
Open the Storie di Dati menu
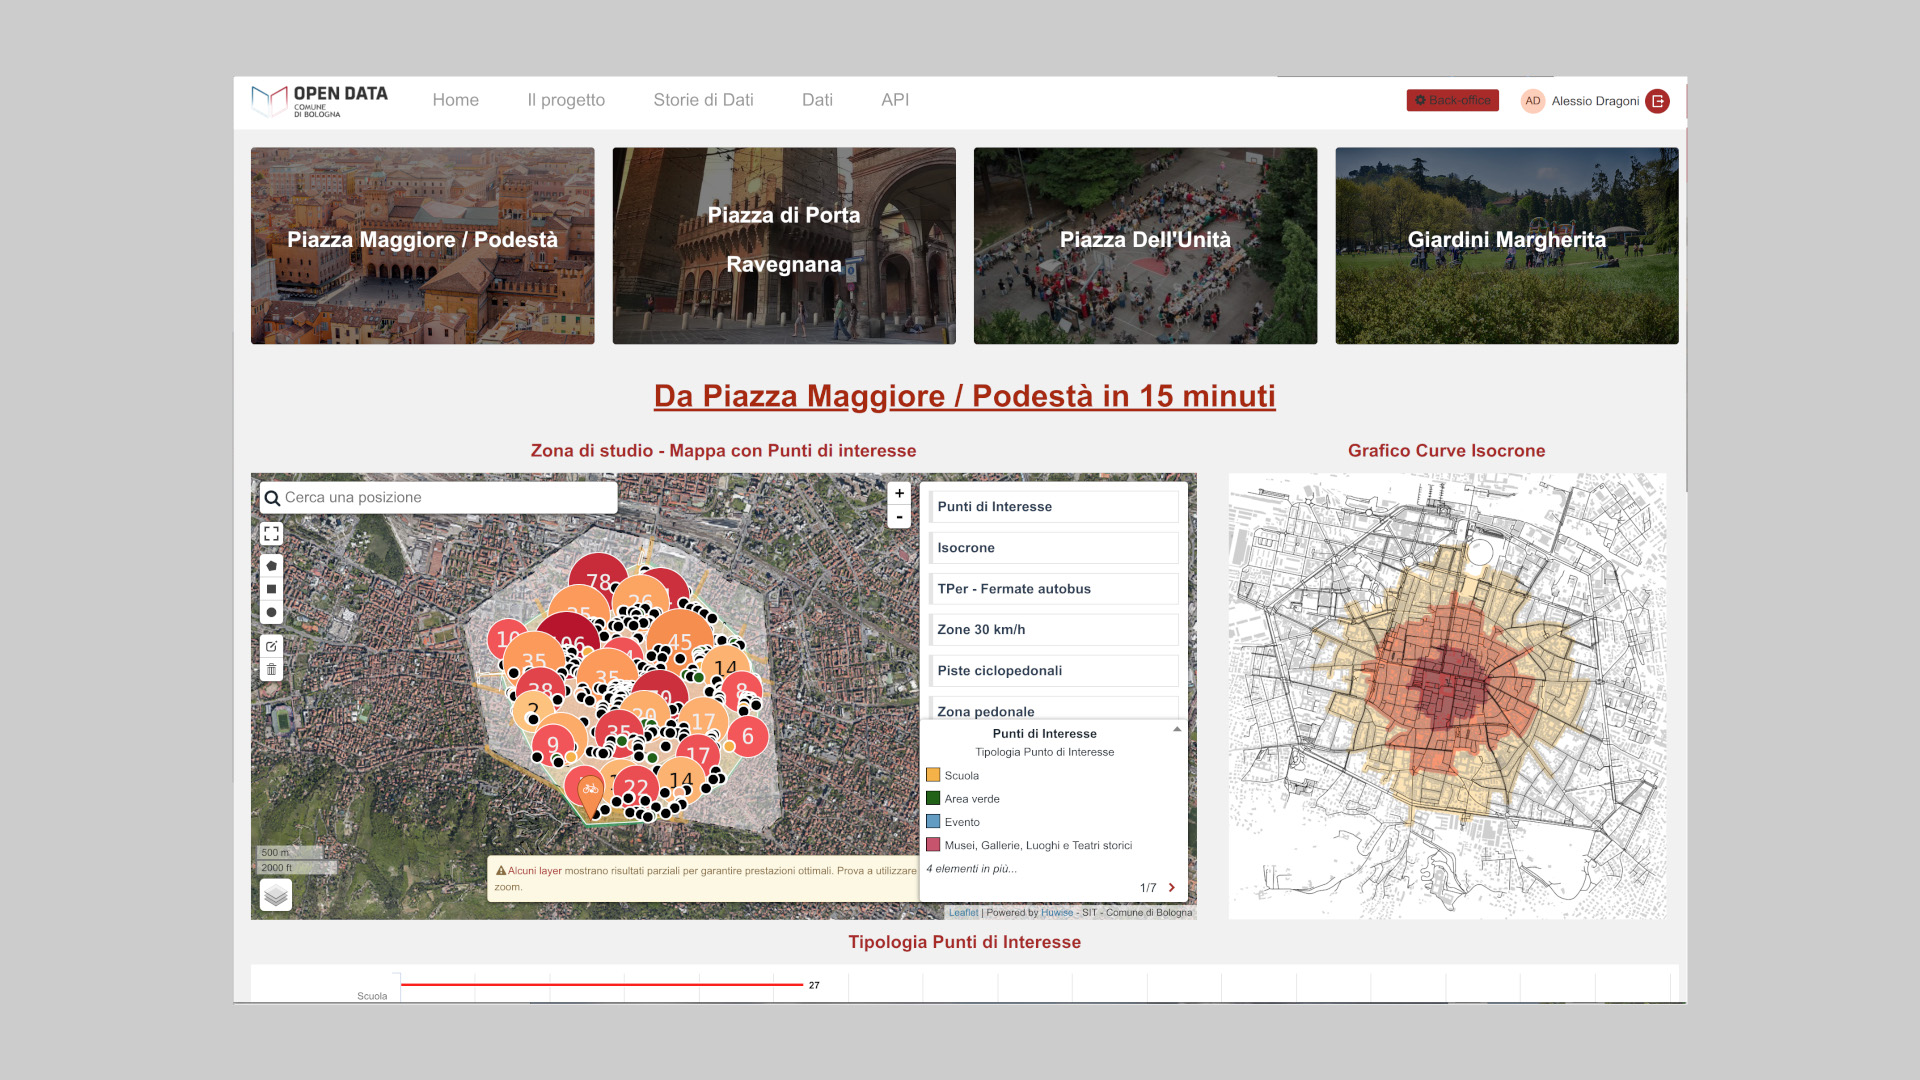click(x=703, y=100)
